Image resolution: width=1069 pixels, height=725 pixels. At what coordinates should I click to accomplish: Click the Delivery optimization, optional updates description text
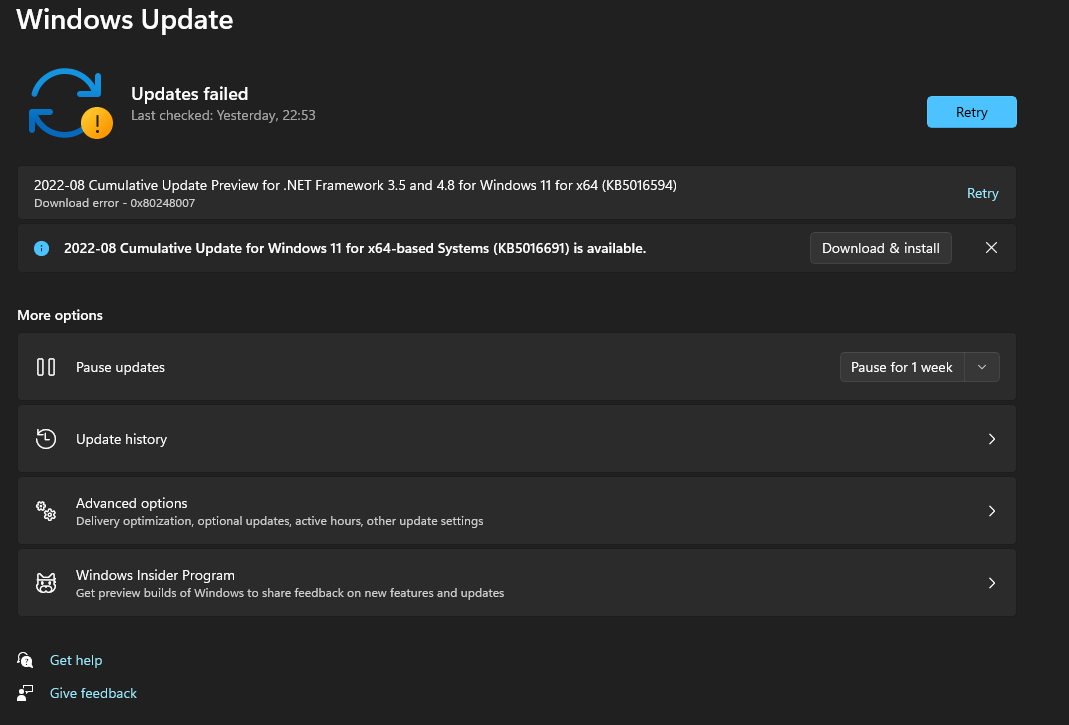click(280, 521)
